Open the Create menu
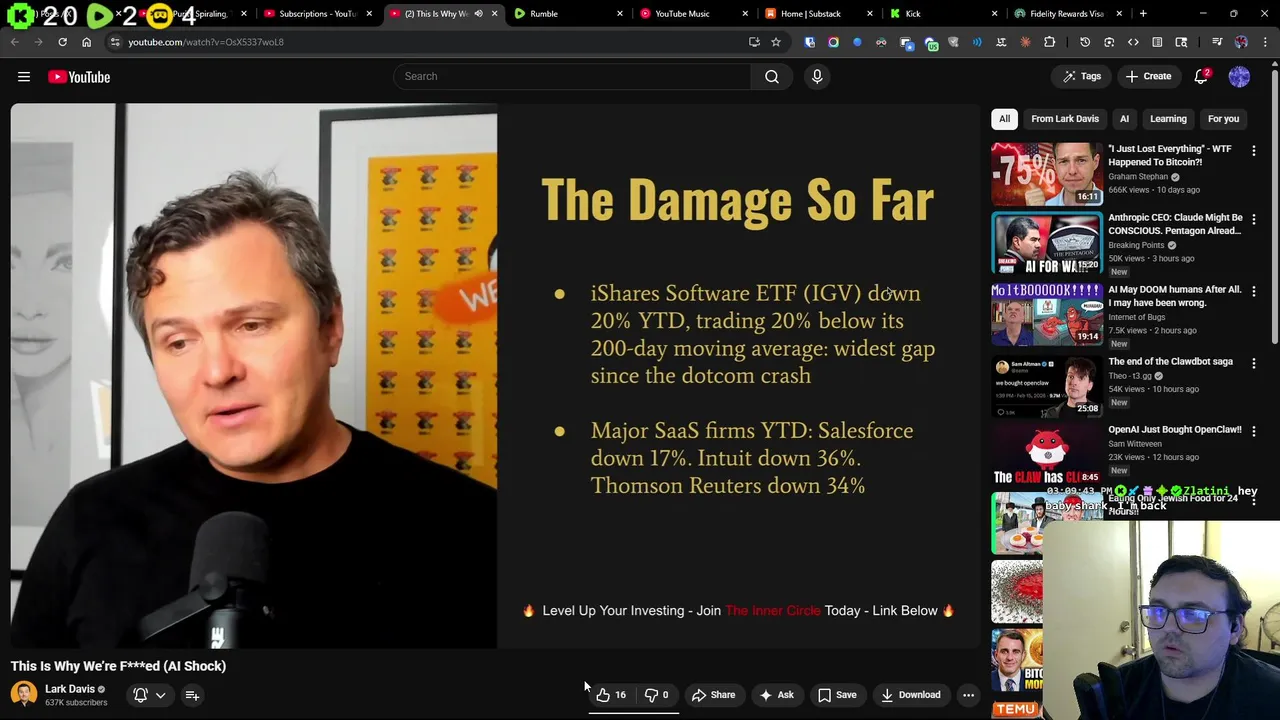Image resolution: width=1280 pixels, height=720 pixels. tap(1148, 76)
